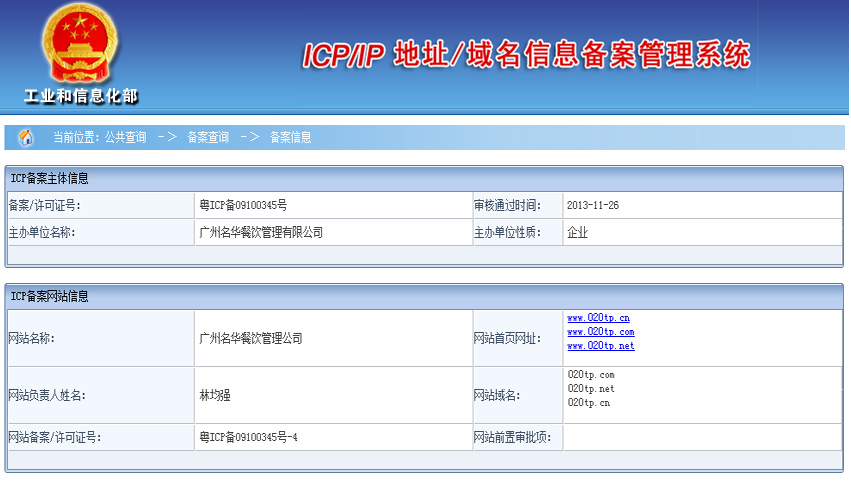Open the www.020tp.net link
This screenshot has width=851, height=481.
600,346
